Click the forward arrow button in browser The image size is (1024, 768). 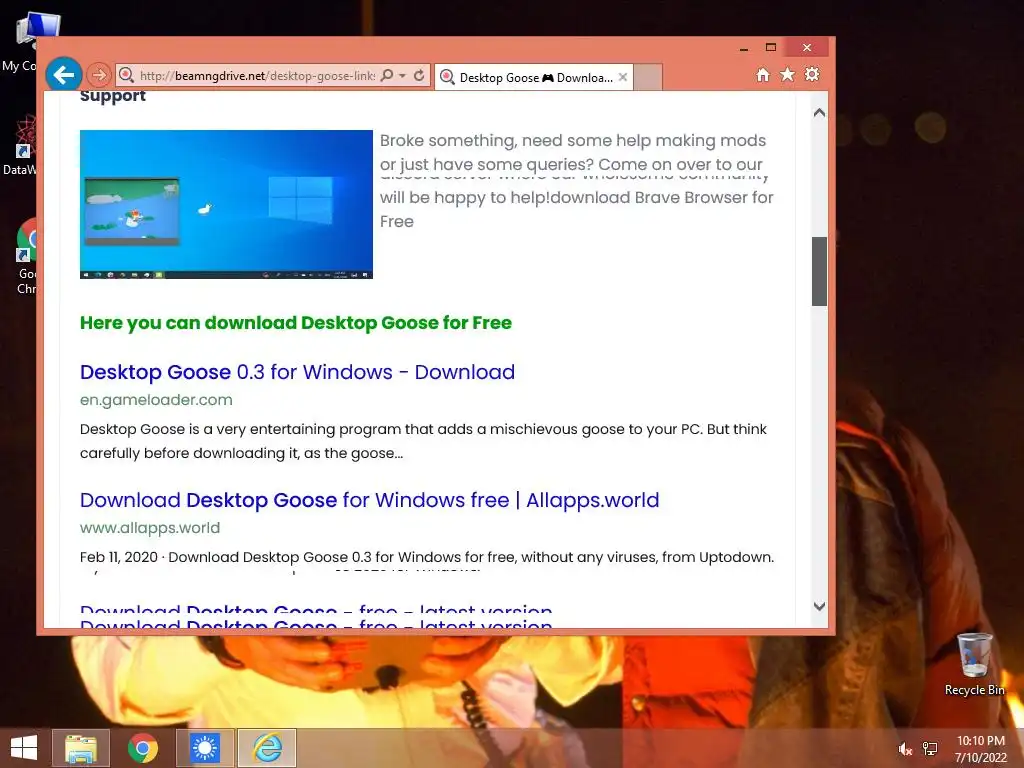pyautogui.click(x=99, y=75)
